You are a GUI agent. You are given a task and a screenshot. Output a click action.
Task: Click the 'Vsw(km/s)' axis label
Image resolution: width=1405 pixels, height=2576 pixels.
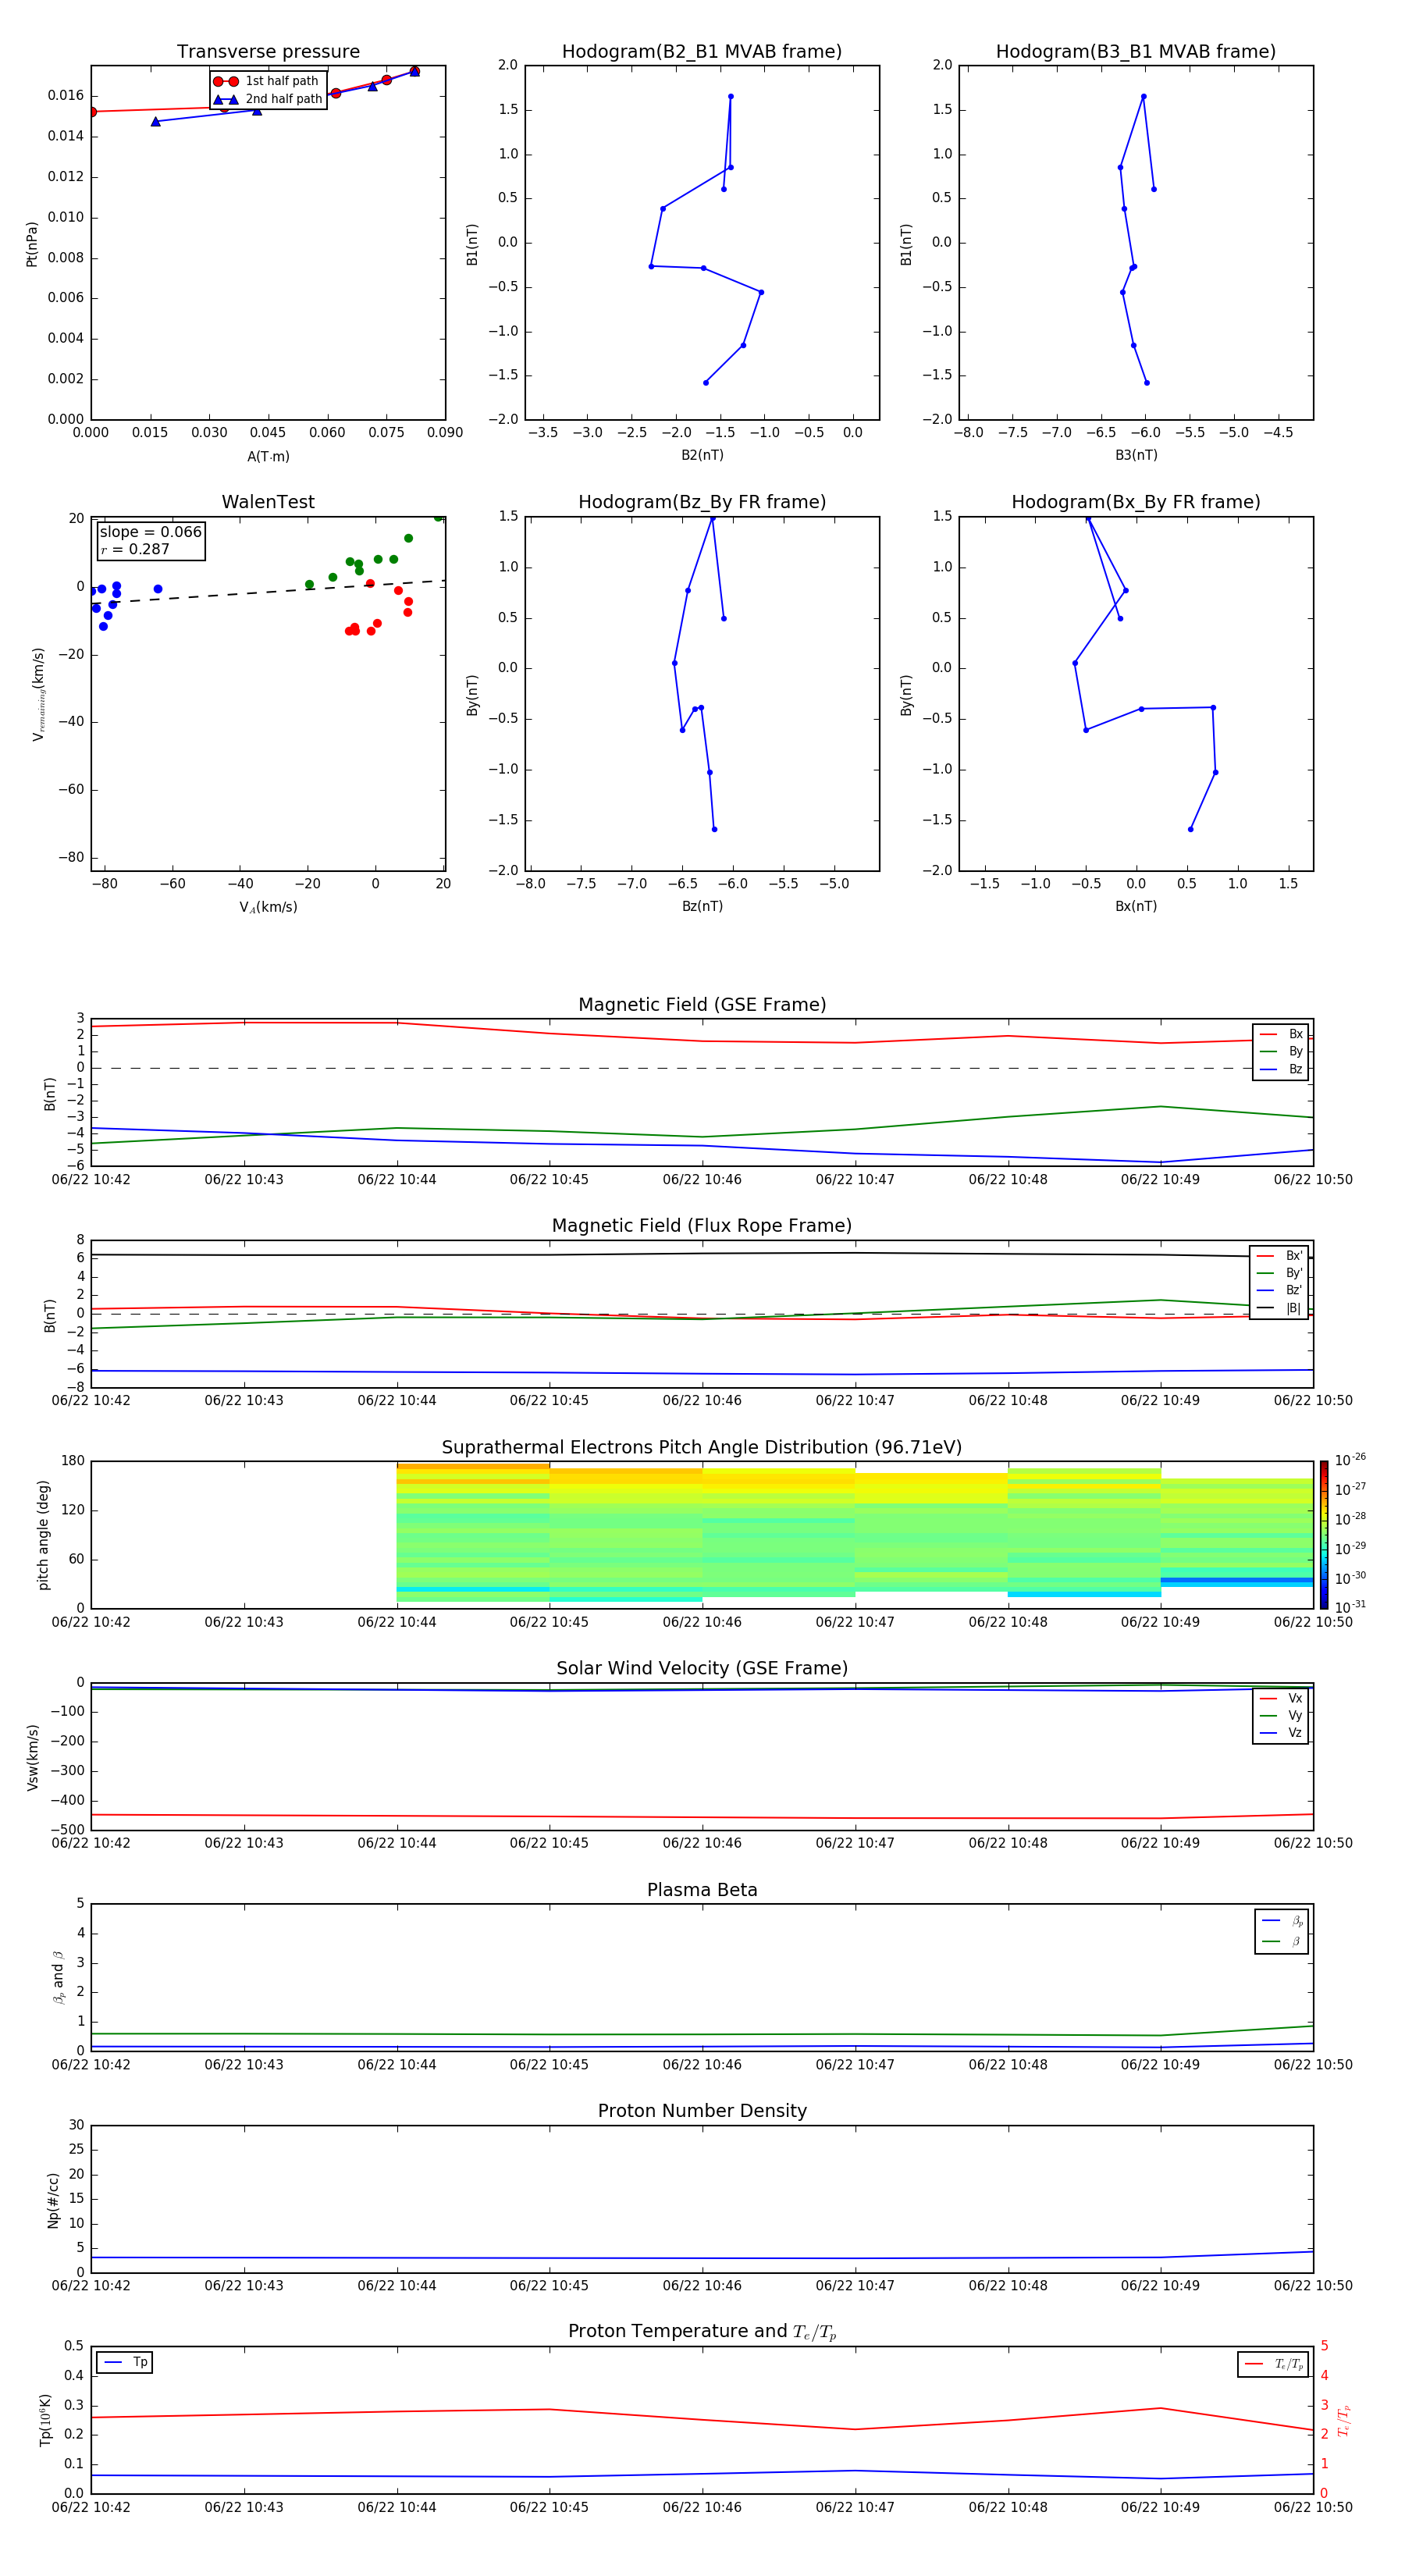(x=32, y=1757)
